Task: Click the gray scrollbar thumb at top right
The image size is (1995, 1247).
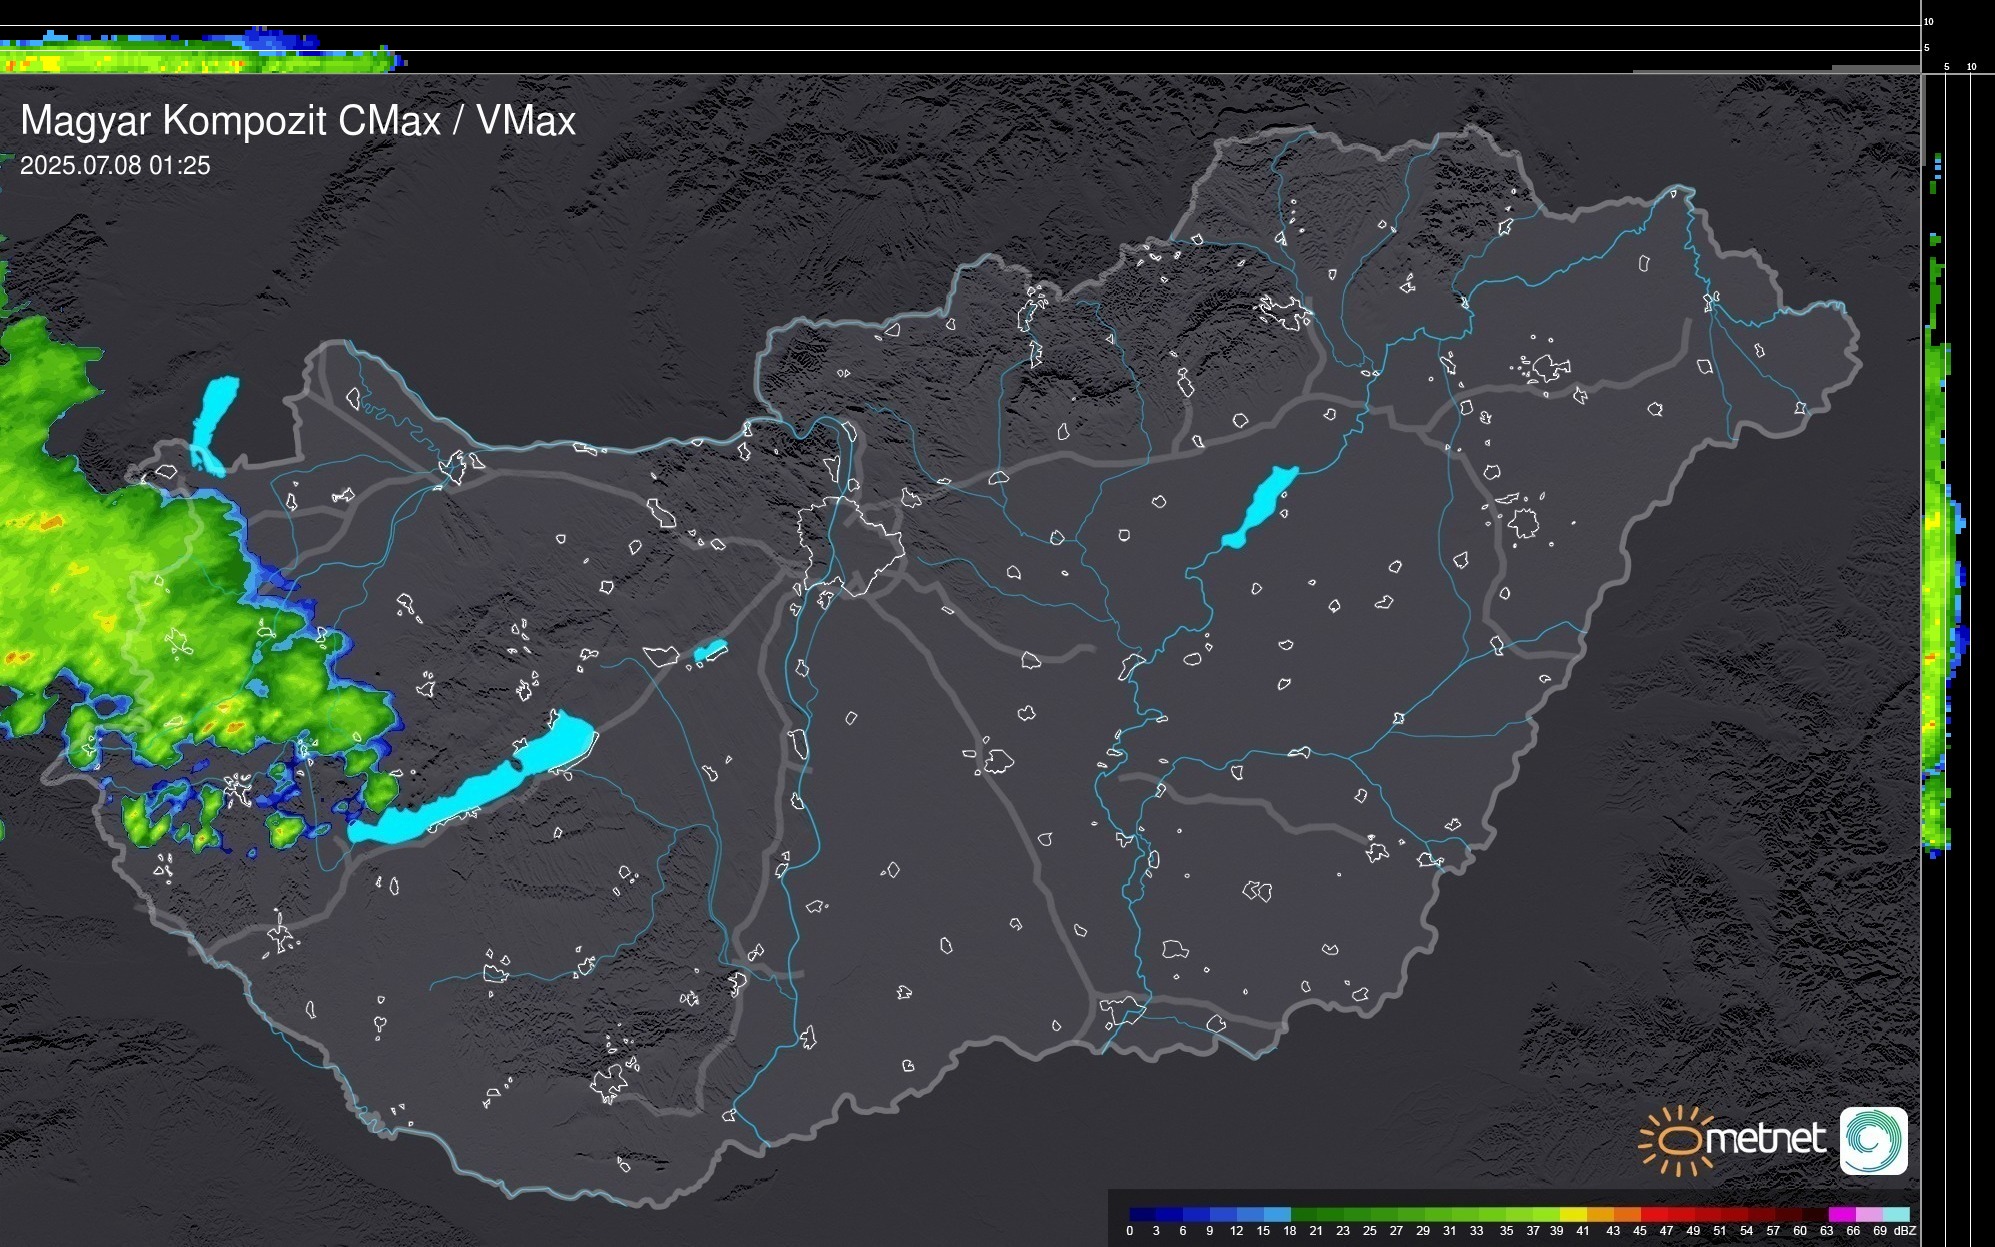Action: click(x=1923, y=120)
